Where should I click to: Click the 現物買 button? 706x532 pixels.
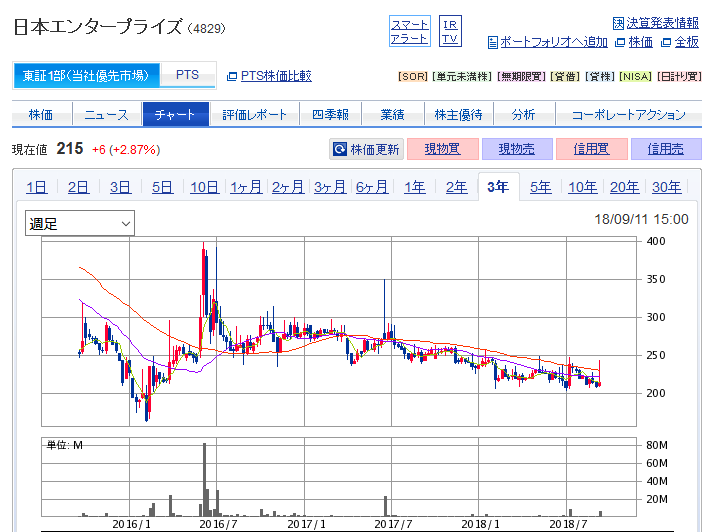[441, 149]
